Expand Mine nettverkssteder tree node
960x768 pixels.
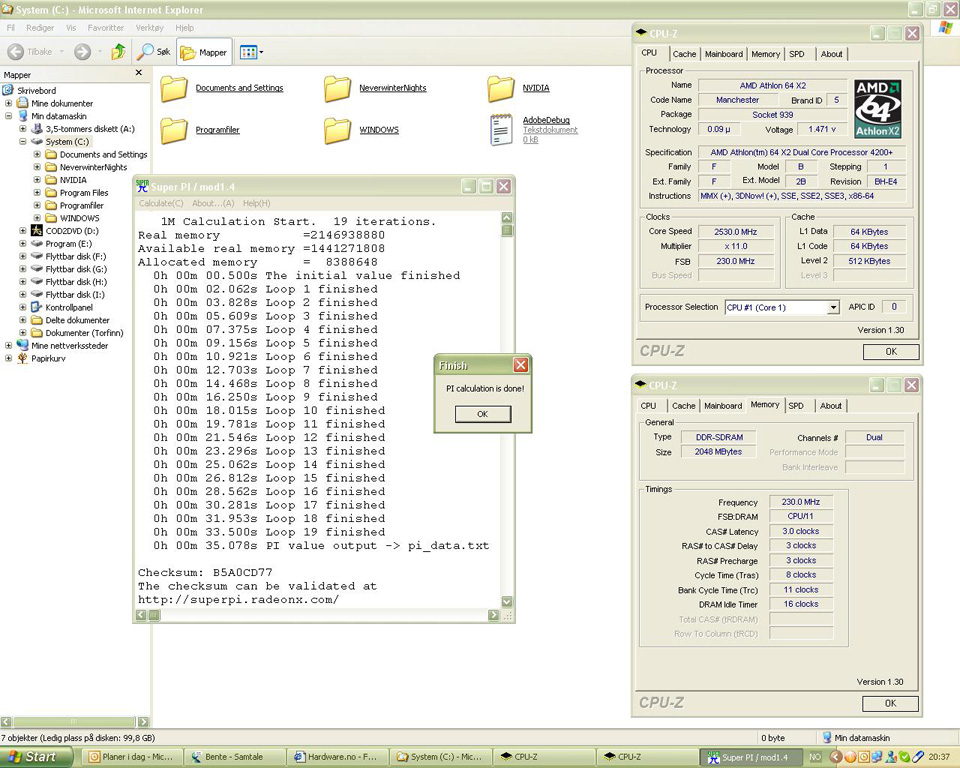point(9,345)
